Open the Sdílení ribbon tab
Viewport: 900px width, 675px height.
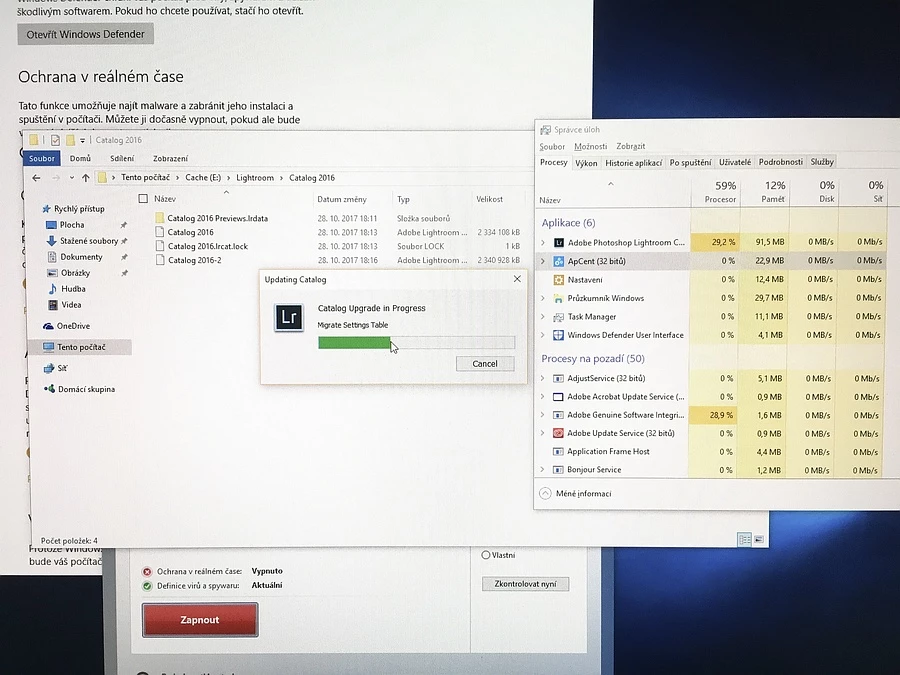click(x=122, y=158)
